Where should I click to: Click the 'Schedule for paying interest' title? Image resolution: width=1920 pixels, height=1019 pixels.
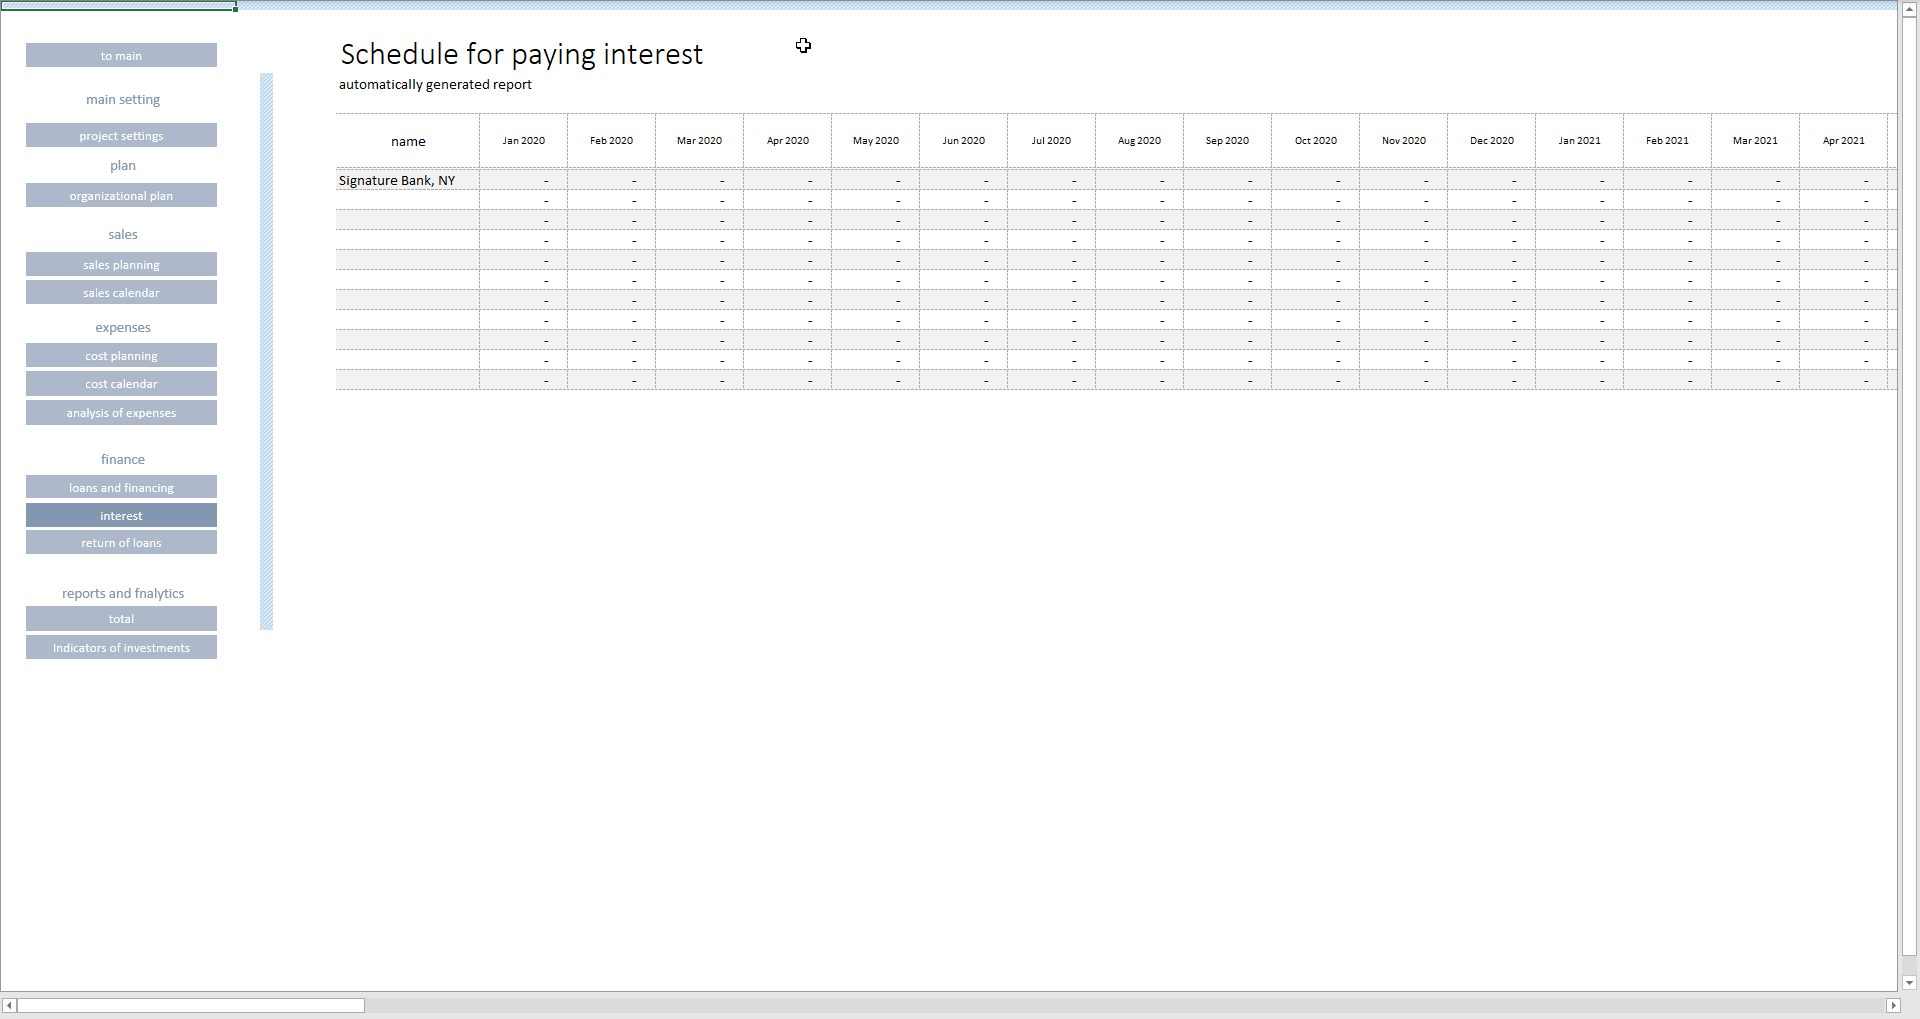tap(522, 54)
